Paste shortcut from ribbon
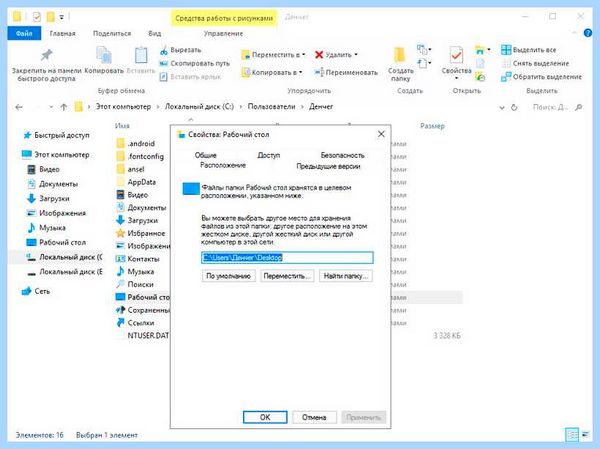600x449 pixels. click(x=190, y=77)
